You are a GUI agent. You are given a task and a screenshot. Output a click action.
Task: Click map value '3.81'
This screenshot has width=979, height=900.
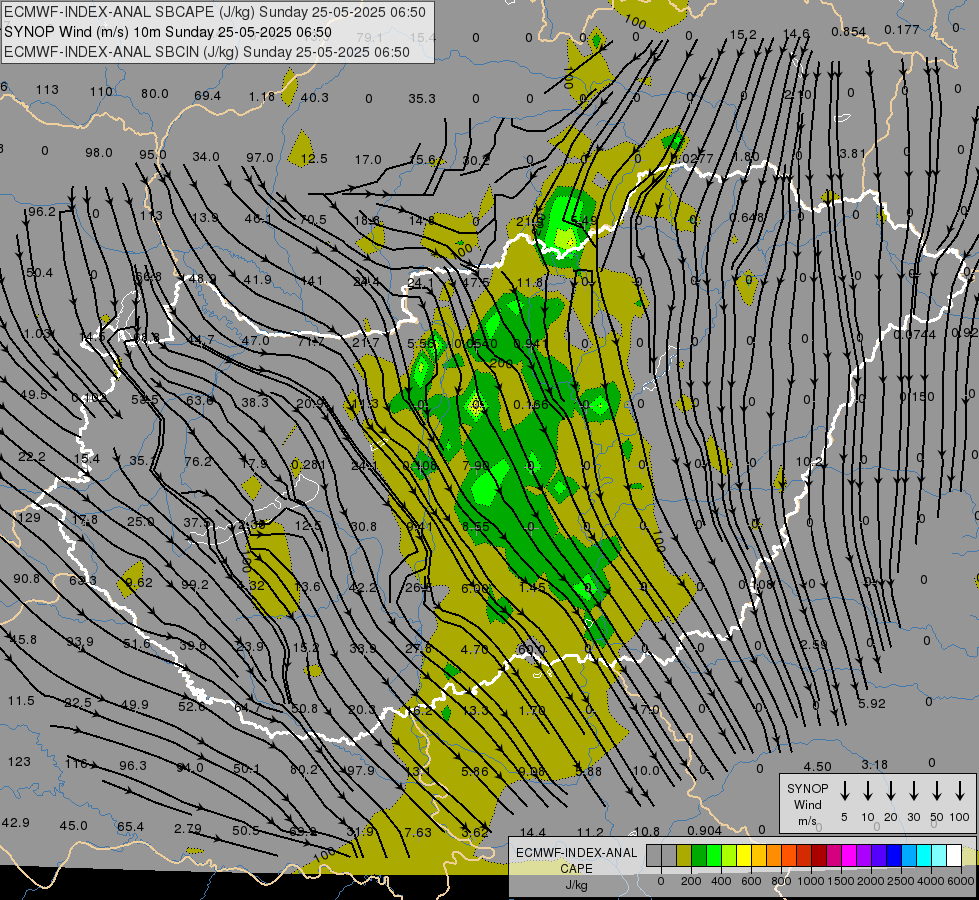(x=852, y=153)
